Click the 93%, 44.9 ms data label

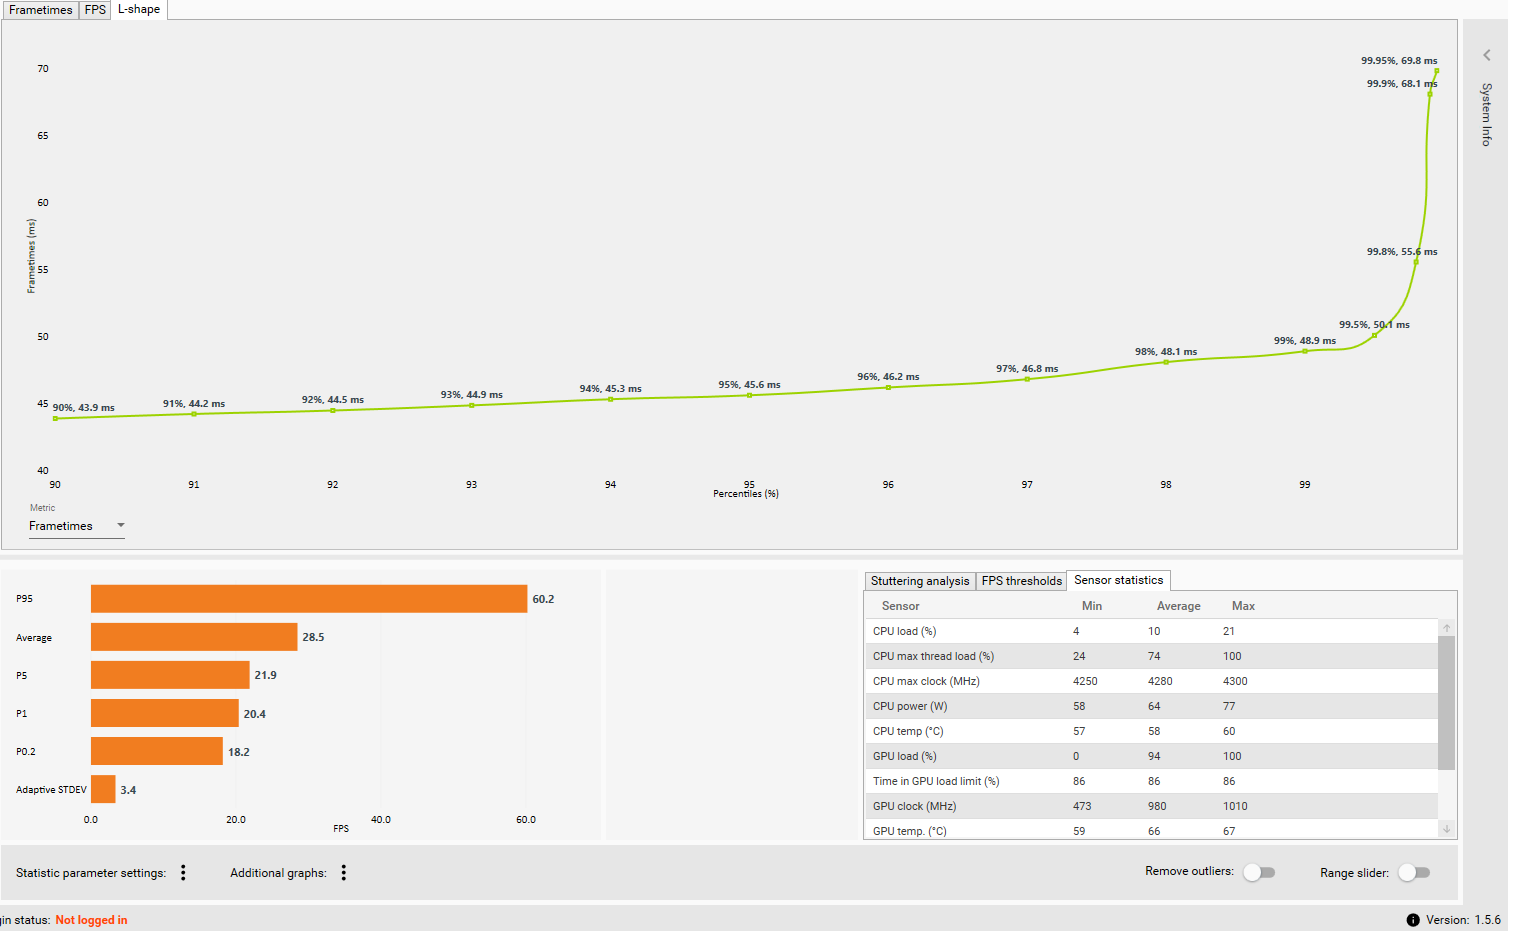tap(472, 395)
